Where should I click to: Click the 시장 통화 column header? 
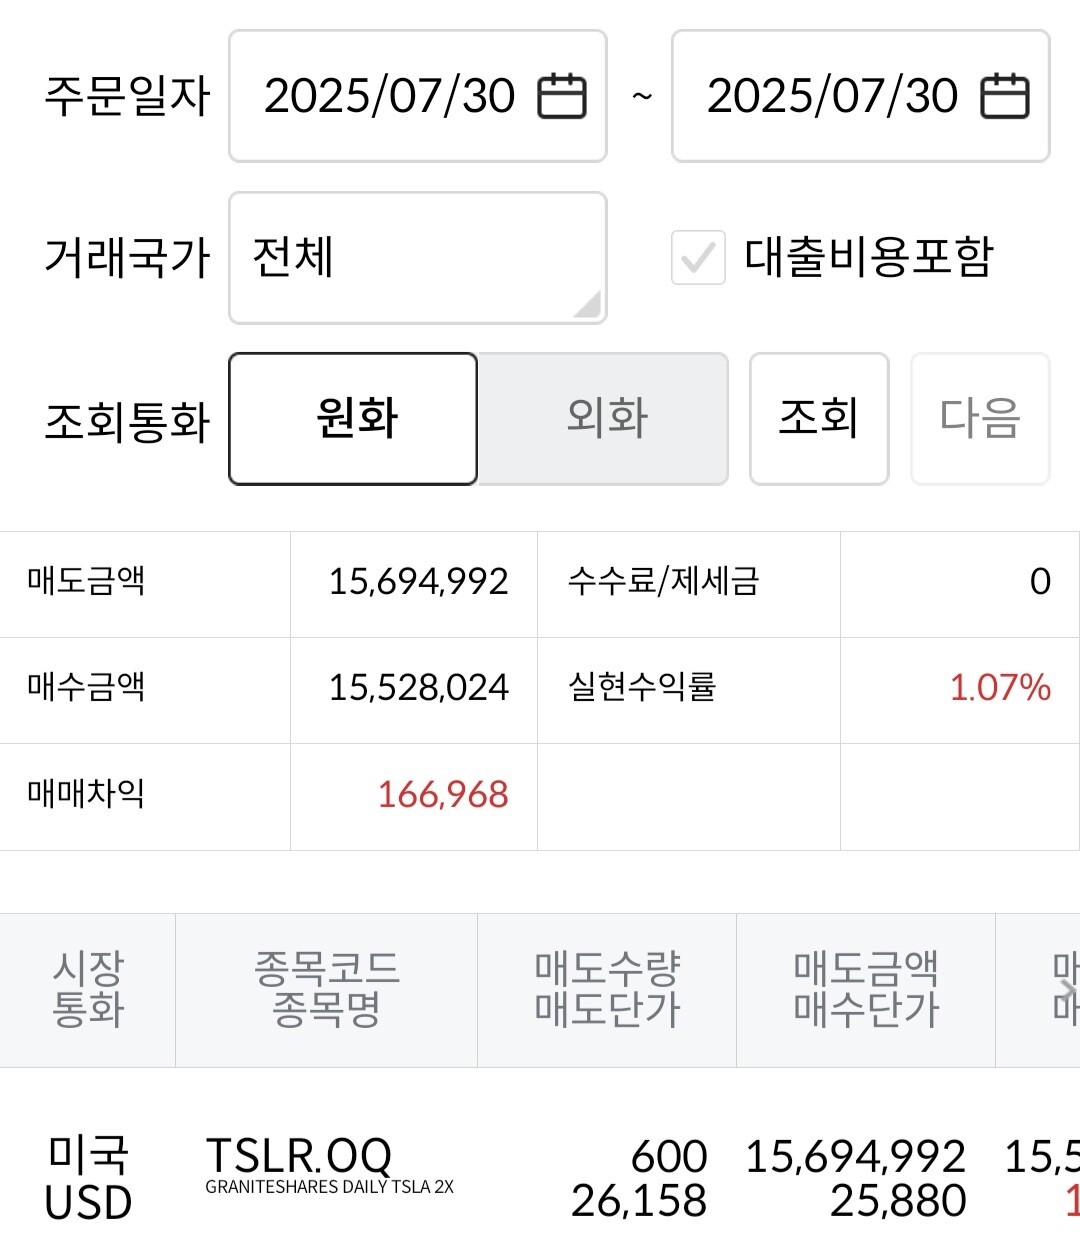click(x=88, y=990)
